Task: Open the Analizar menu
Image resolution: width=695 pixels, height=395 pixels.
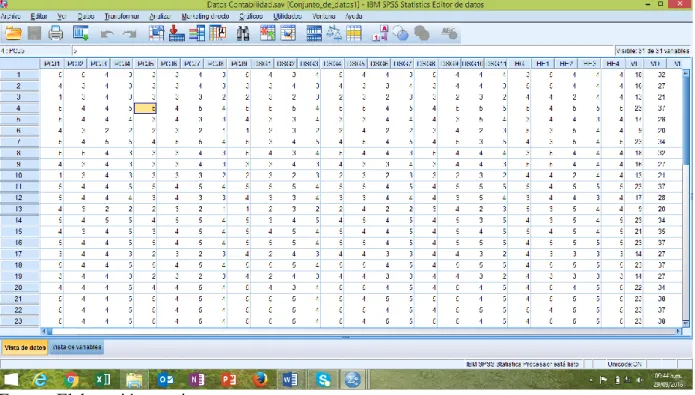Action: tap(160, 16)
